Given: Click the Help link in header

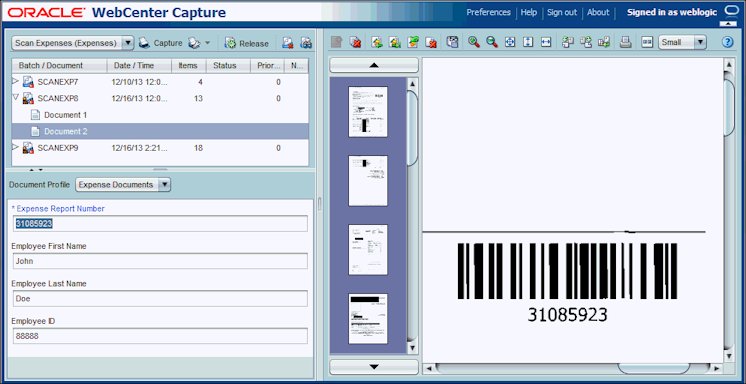Looking at the screenshot, I should click(x=529, y=12).
